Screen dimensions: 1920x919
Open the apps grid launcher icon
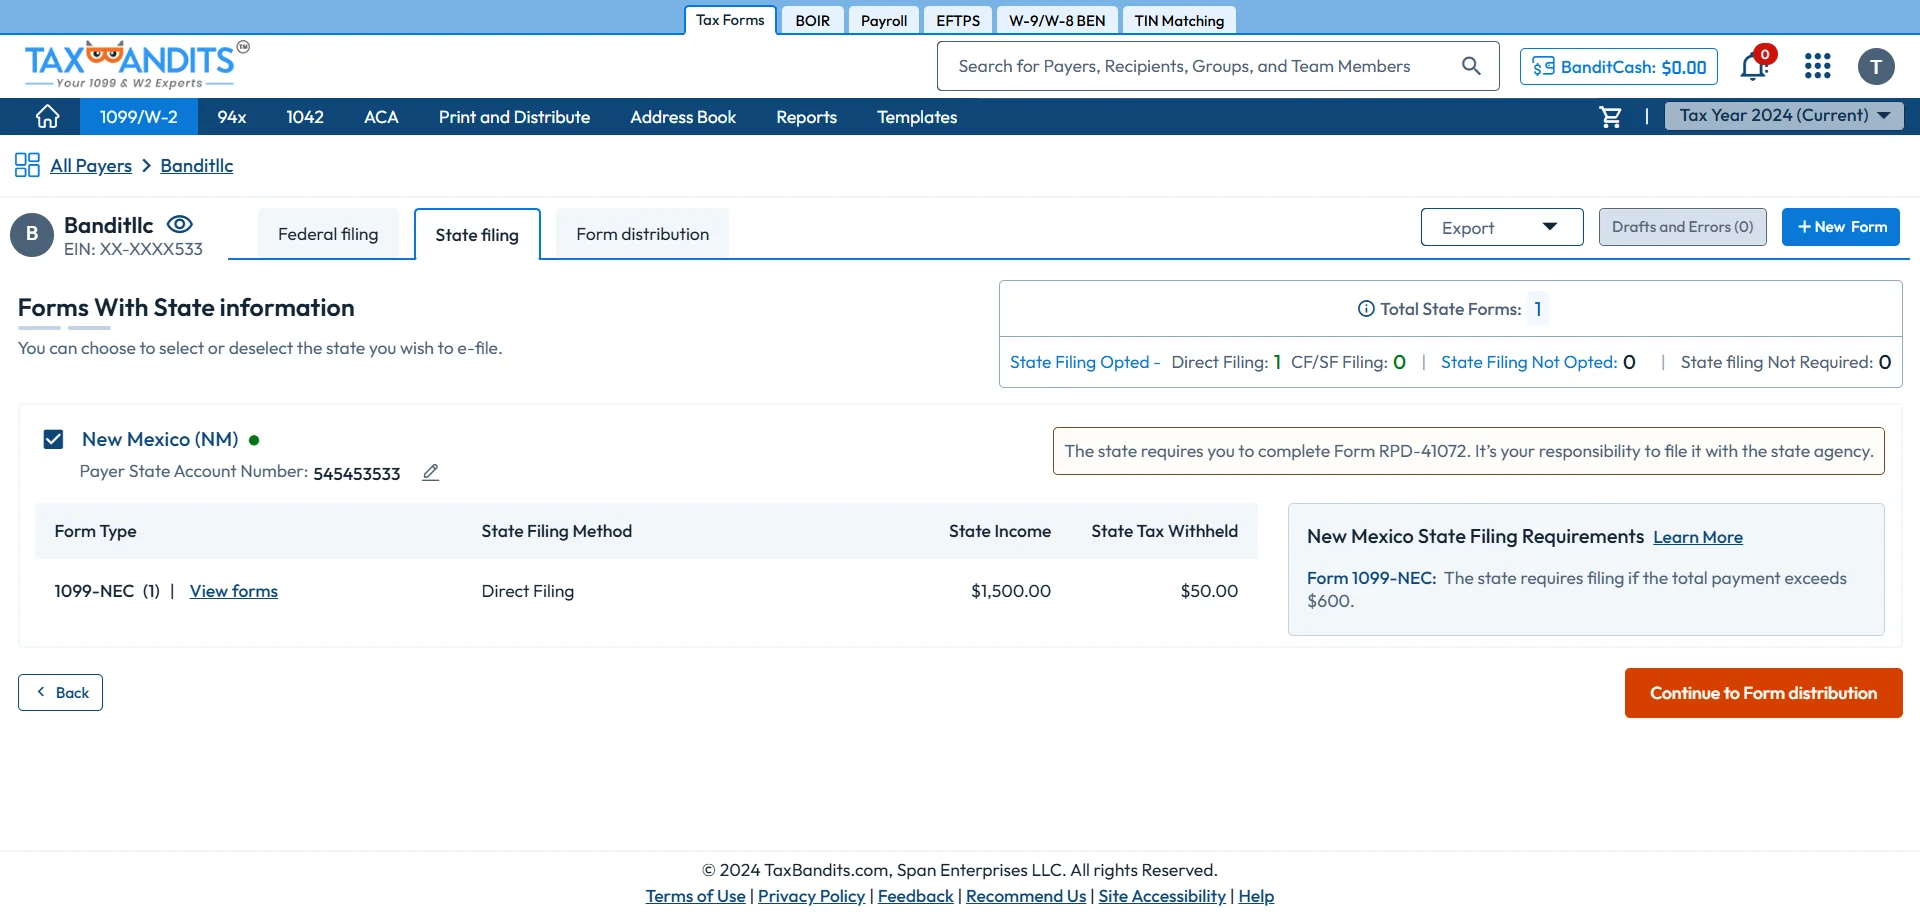click(x=1817, y=67)
